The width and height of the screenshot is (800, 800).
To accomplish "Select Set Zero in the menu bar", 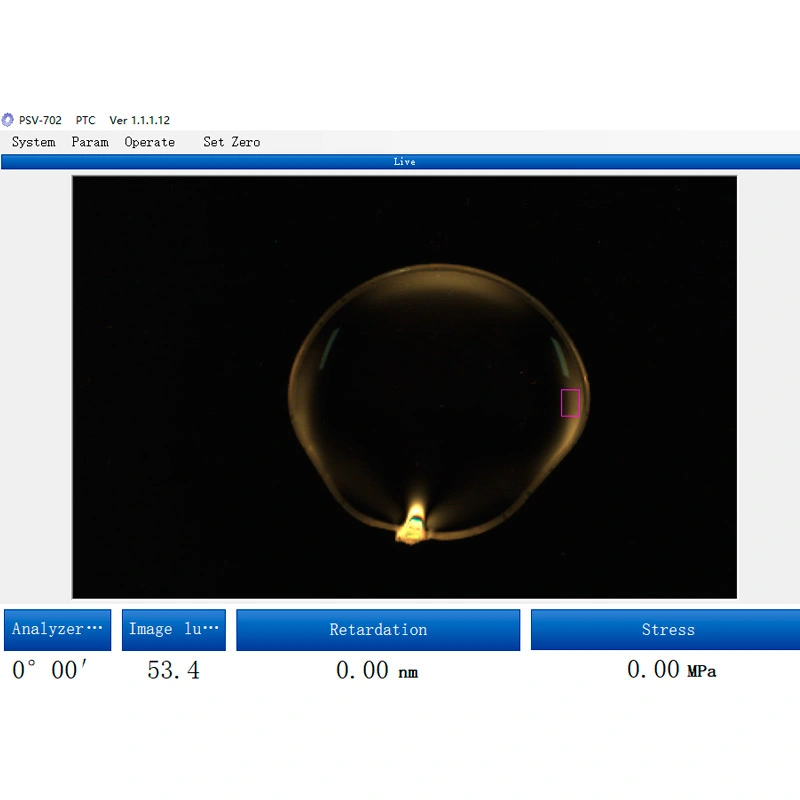I will [231, 142].
